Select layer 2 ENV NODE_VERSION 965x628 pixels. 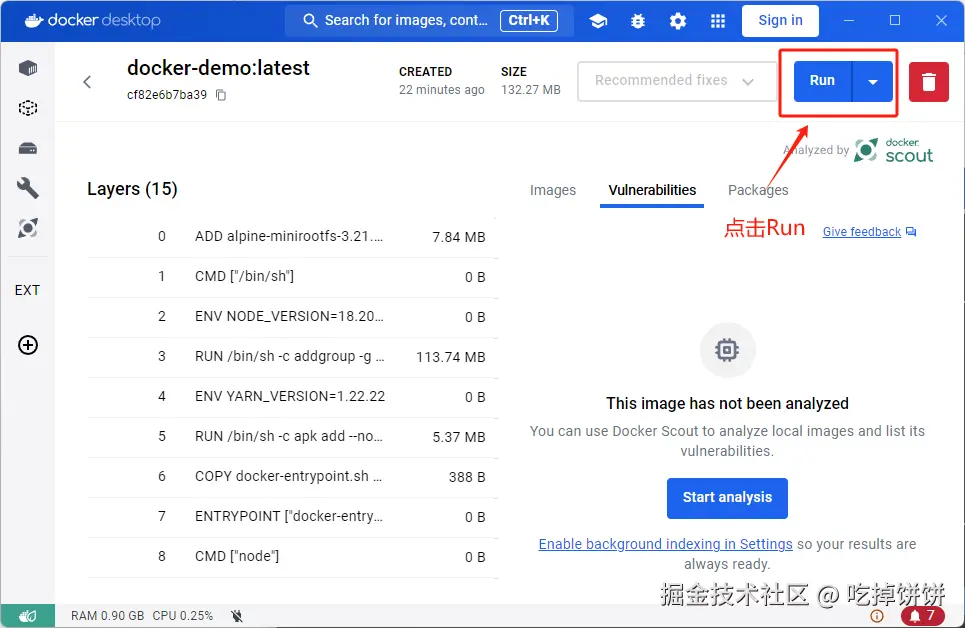pos(292,317)
